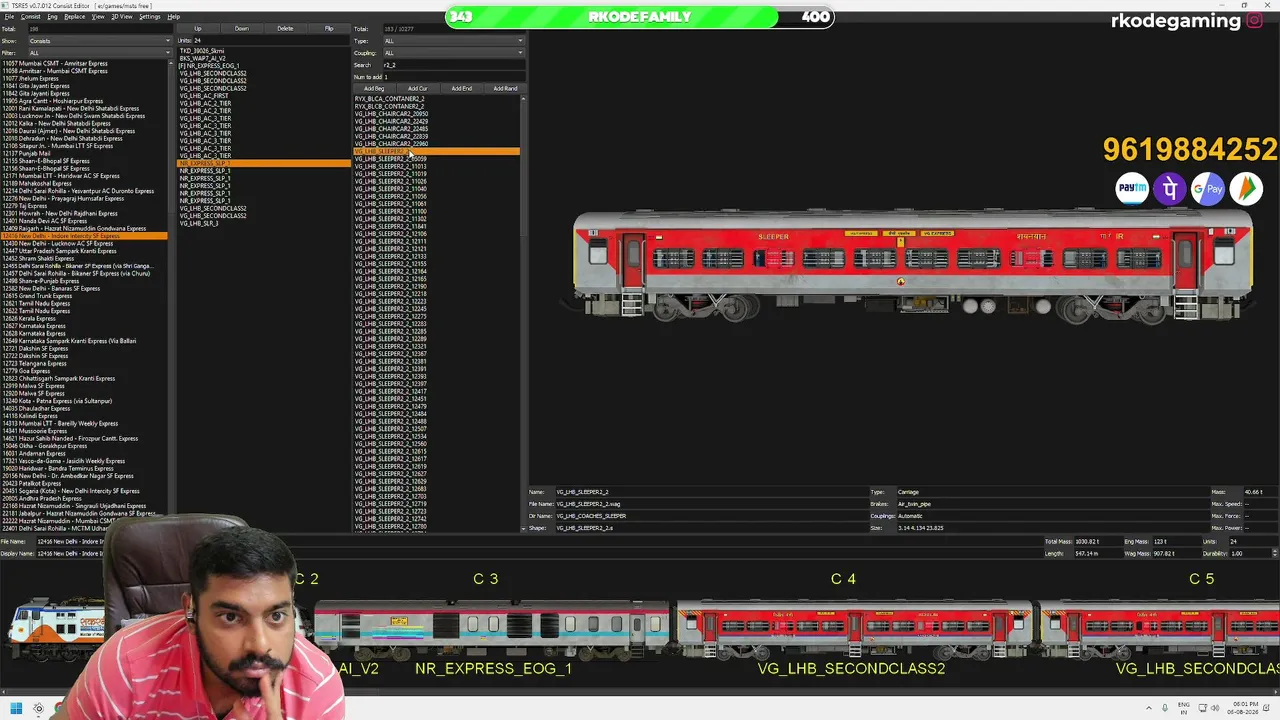1280x720 pixels.
Task: Click the microphone icon in system tray
Action: tap(1167, 708)
